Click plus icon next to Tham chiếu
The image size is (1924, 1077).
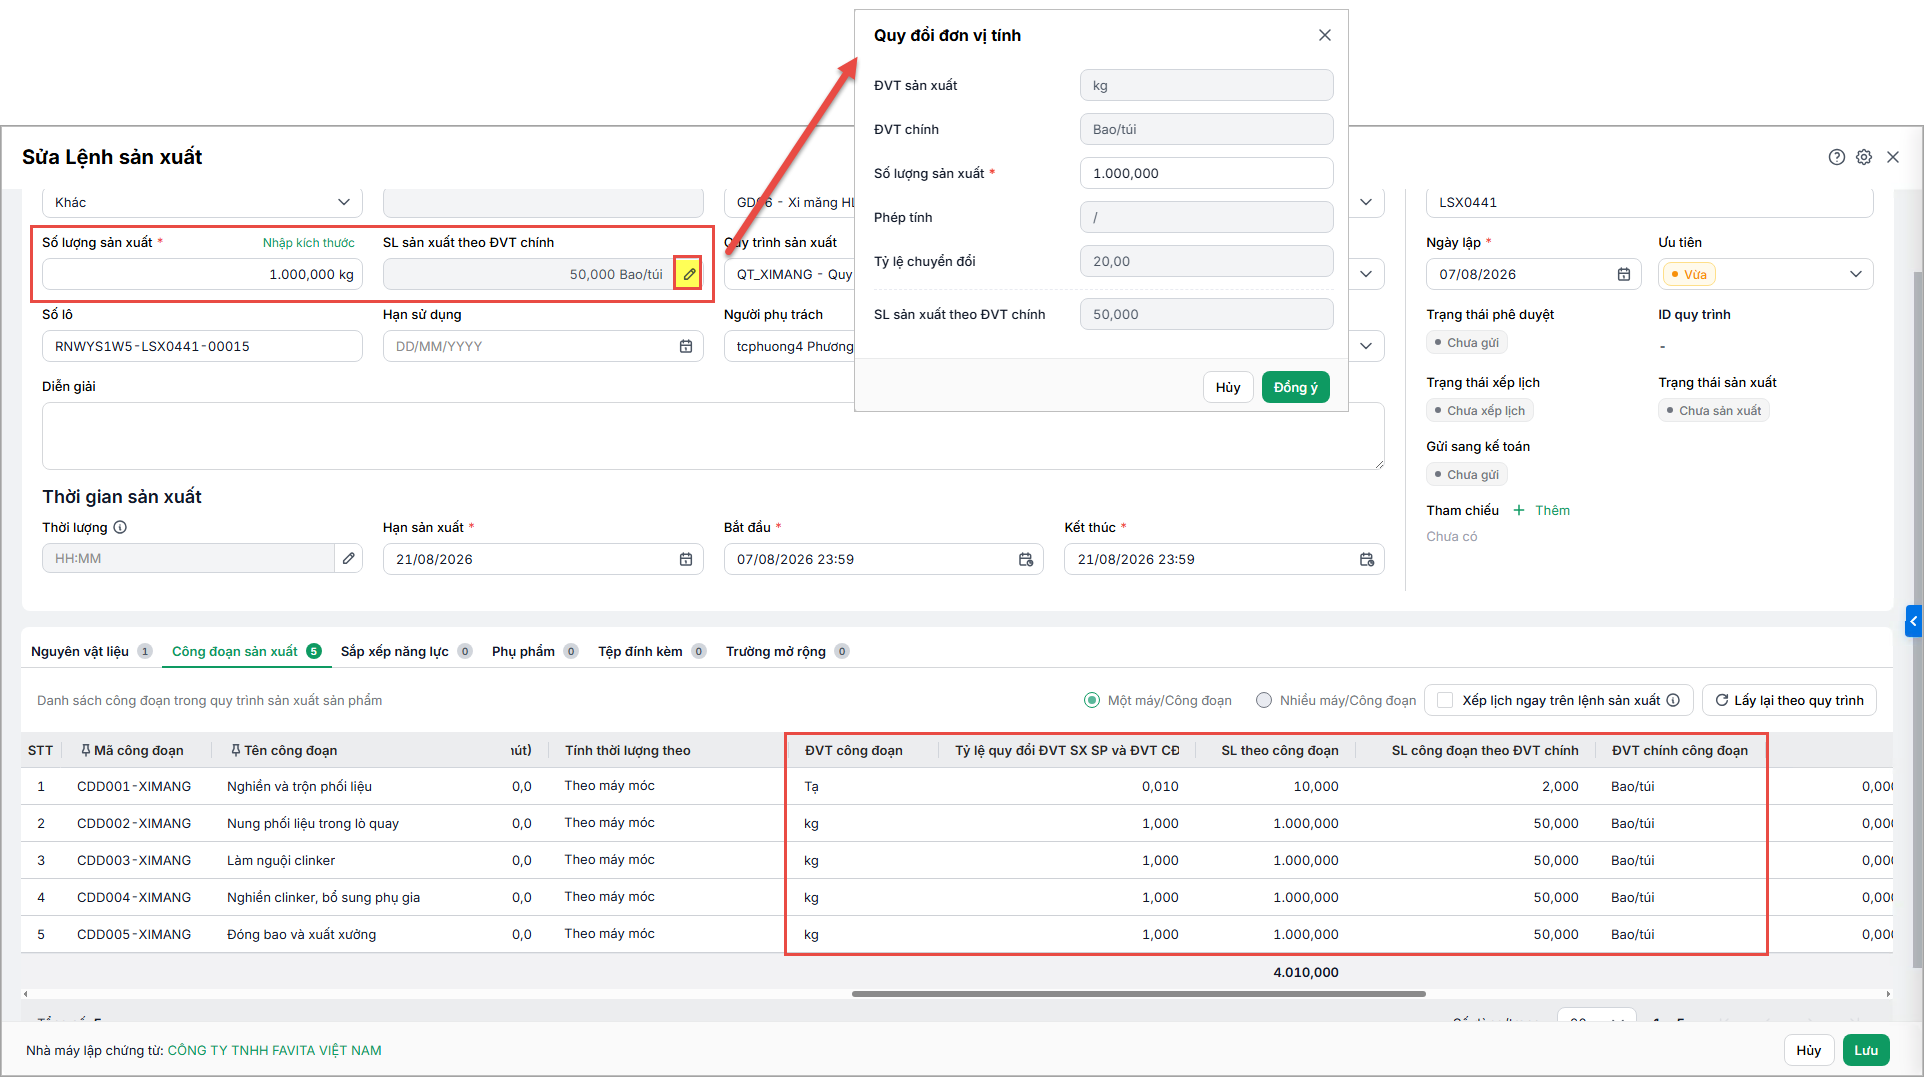pos(1519,510)
